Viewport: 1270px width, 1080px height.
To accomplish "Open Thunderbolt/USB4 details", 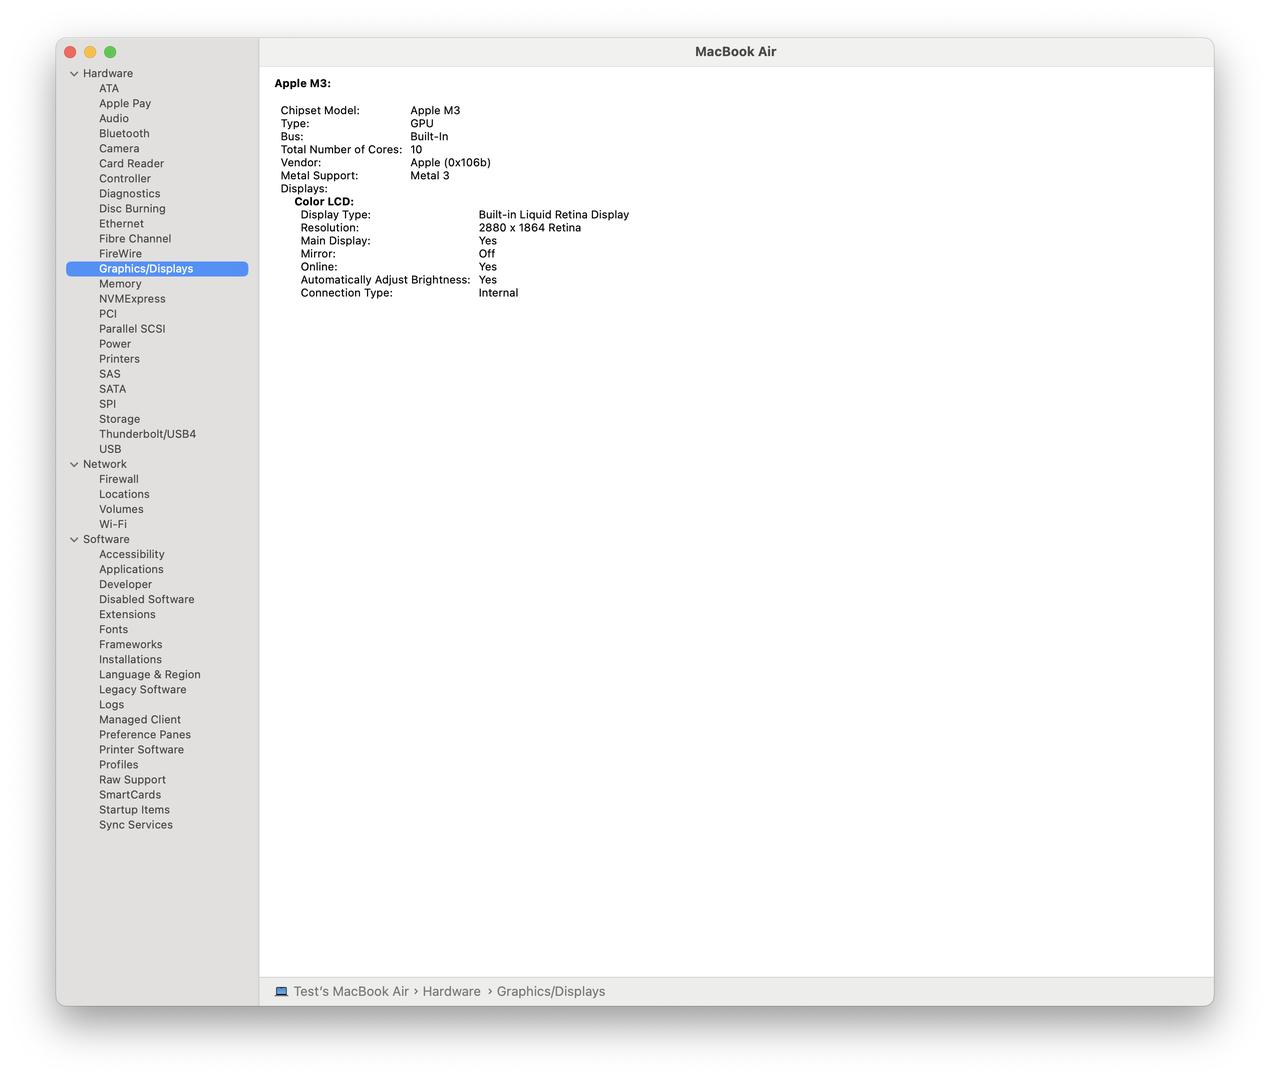I will [x=147, y=434].
